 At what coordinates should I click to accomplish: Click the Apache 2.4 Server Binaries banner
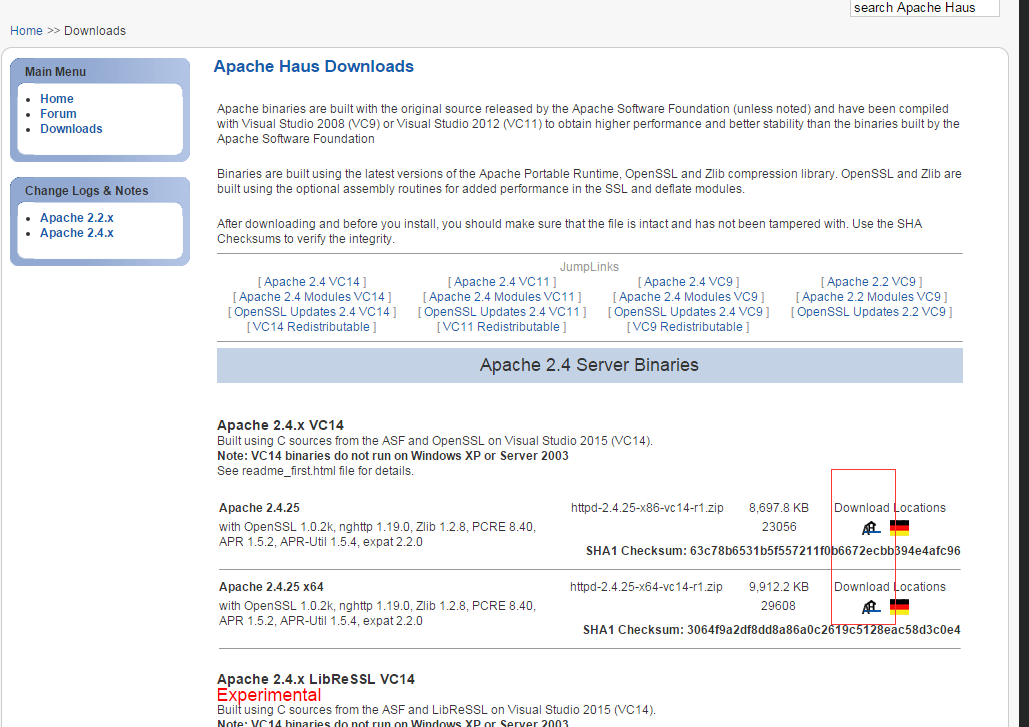coord(589,365)
